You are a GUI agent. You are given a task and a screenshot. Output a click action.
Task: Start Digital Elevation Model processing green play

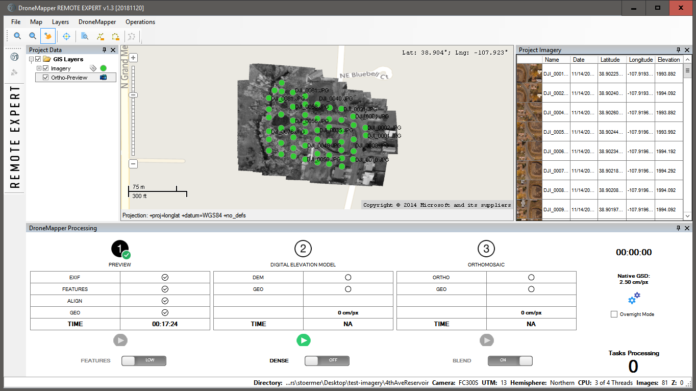pyautogui.click(x=304, y=340)
